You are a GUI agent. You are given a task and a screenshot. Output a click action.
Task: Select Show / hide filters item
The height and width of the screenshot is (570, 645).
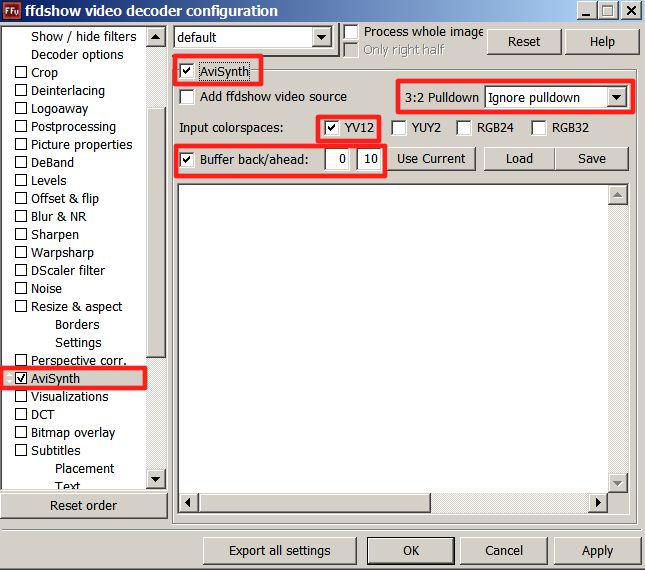pyautogui.click(x=84, y=37)
